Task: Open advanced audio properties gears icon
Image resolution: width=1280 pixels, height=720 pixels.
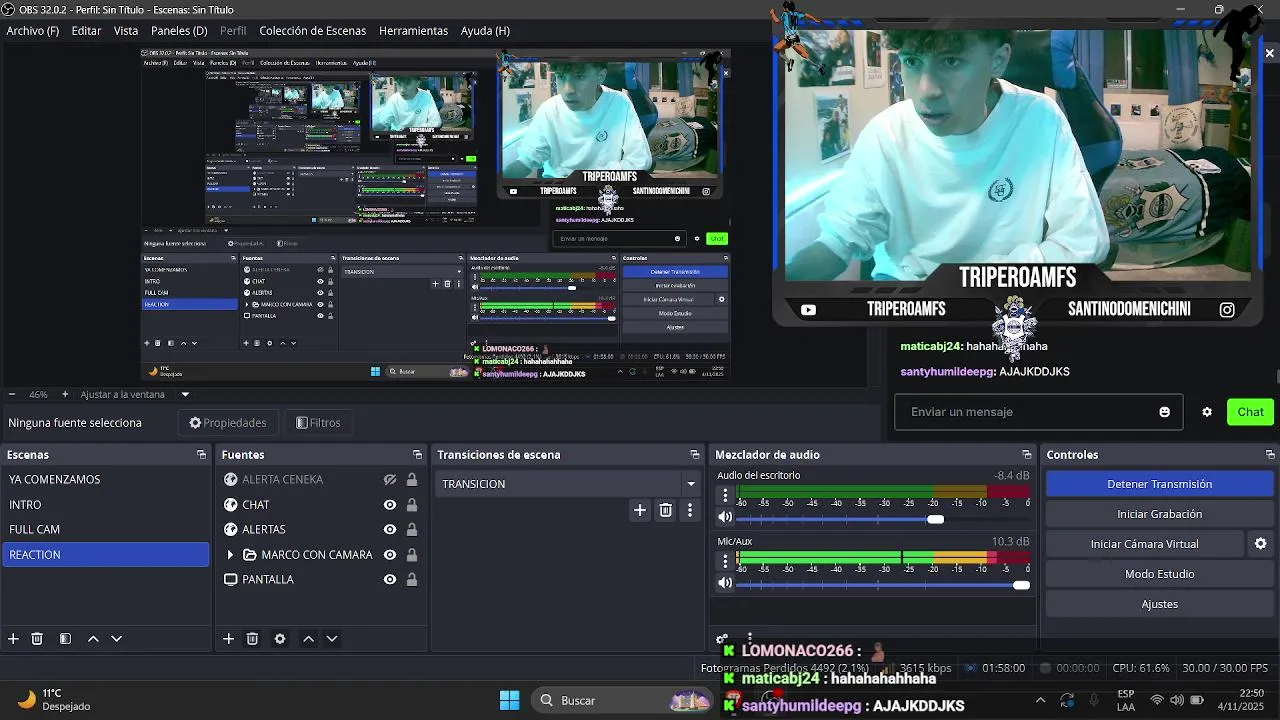Action: pos(722,639)
